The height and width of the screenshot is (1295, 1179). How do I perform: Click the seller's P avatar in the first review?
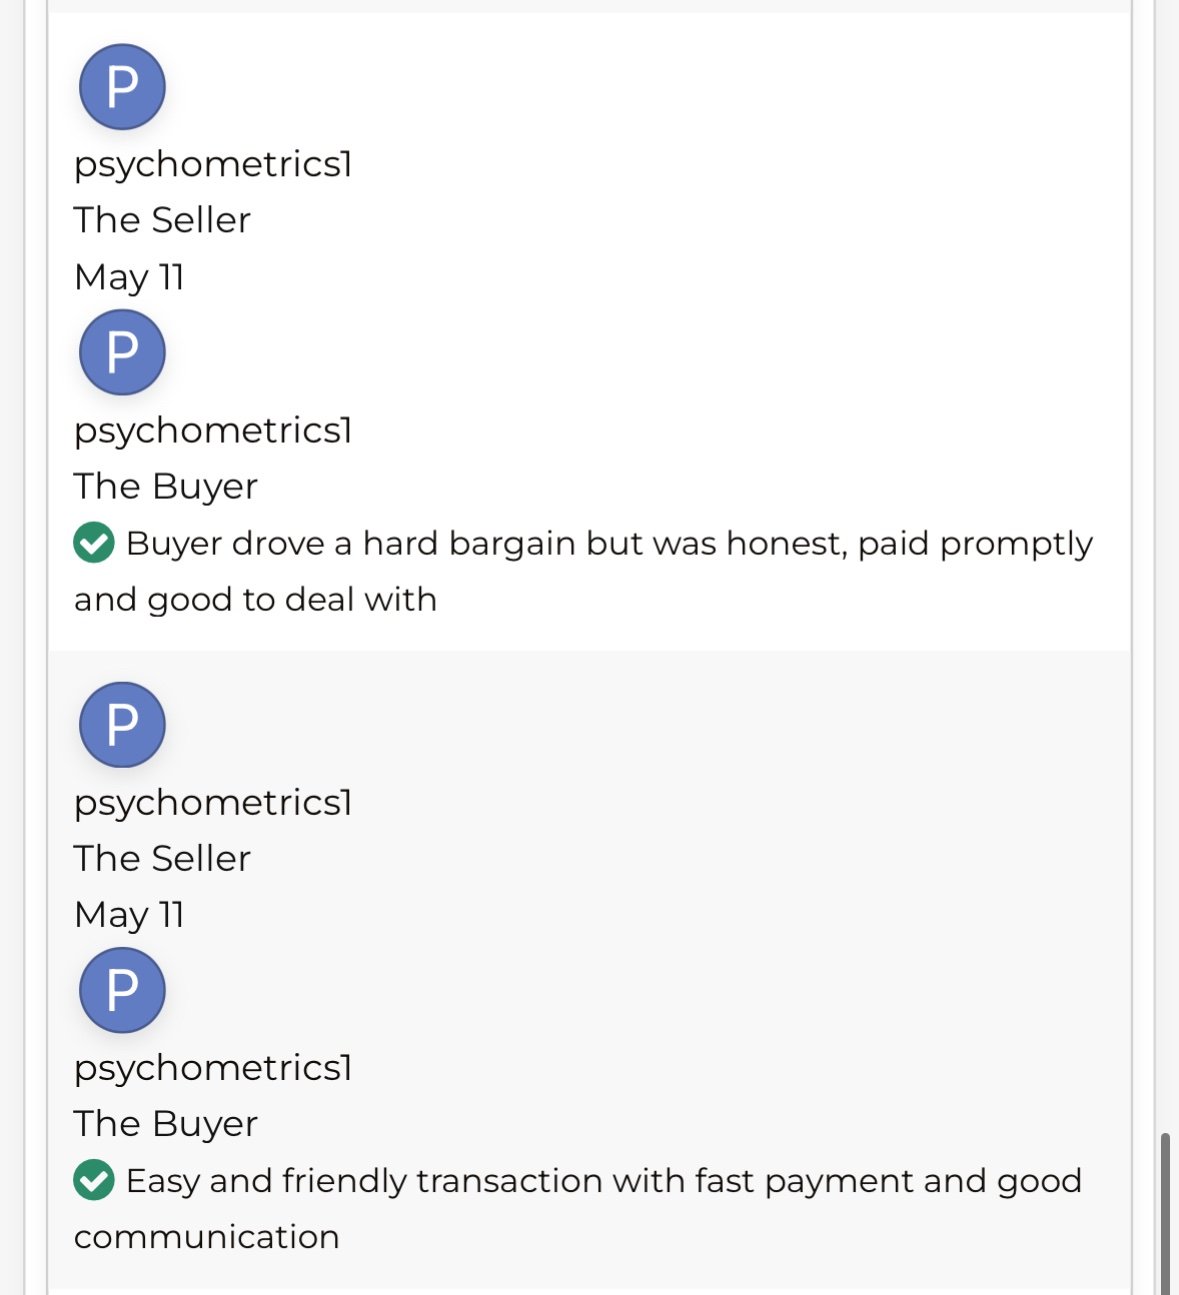[122, 87]
